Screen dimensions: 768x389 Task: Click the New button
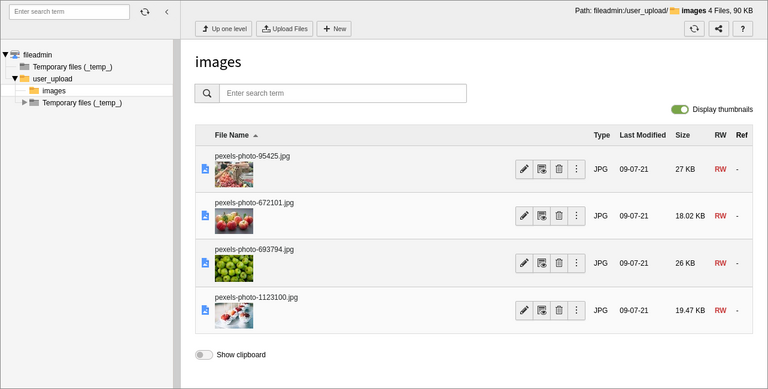(x=334, y=29)
